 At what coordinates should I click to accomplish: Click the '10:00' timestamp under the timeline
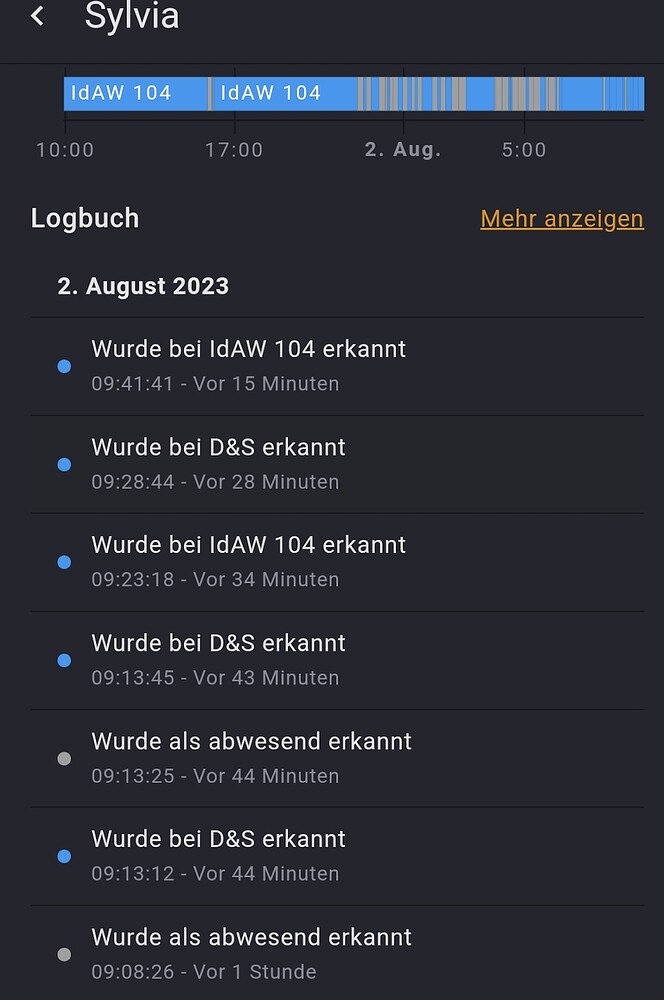[x=65, y=149]
